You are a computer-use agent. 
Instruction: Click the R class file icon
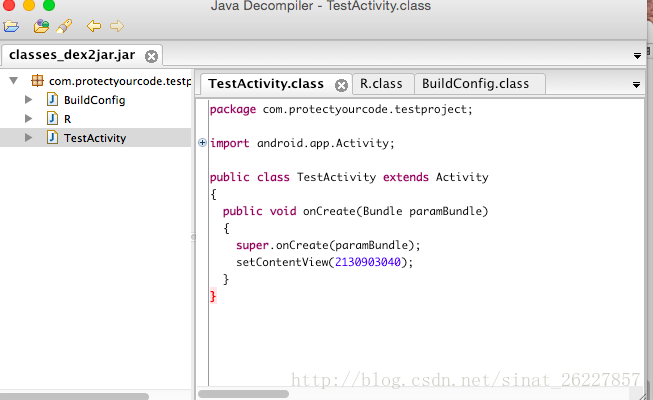click(53, 119)
